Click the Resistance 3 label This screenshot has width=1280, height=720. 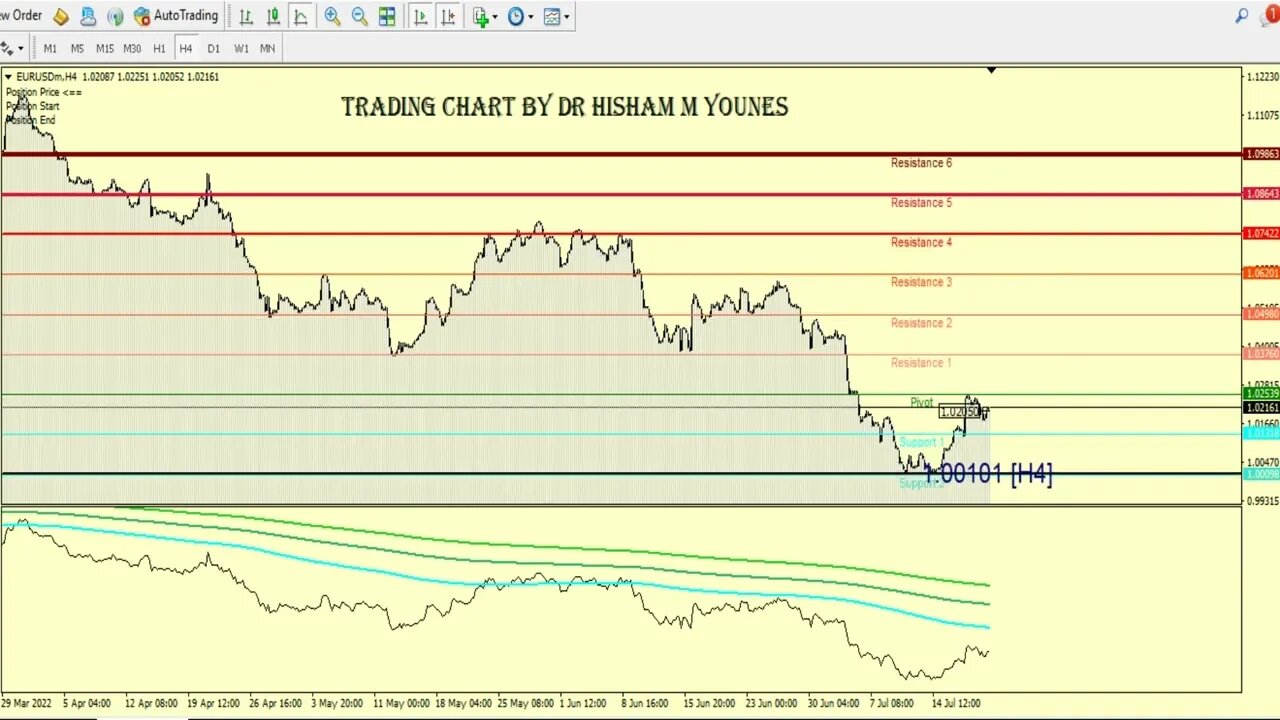(921, 282)
